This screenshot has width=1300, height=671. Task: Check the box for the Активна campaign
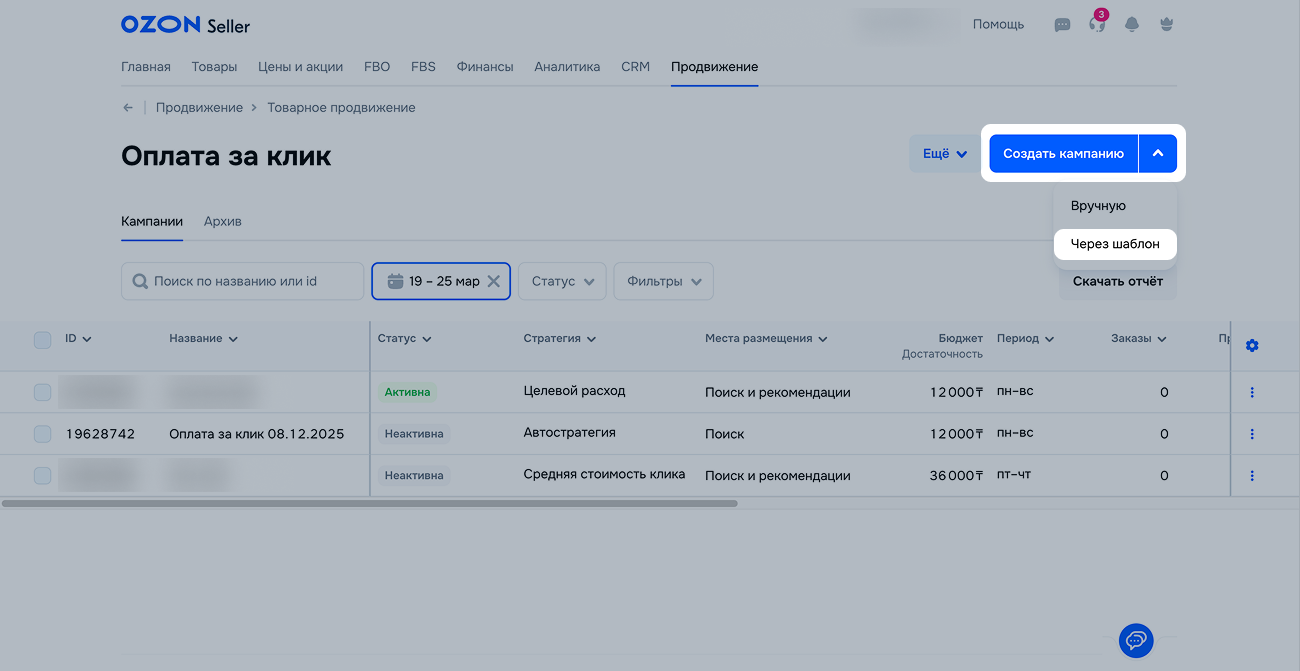tap(42, 392)
